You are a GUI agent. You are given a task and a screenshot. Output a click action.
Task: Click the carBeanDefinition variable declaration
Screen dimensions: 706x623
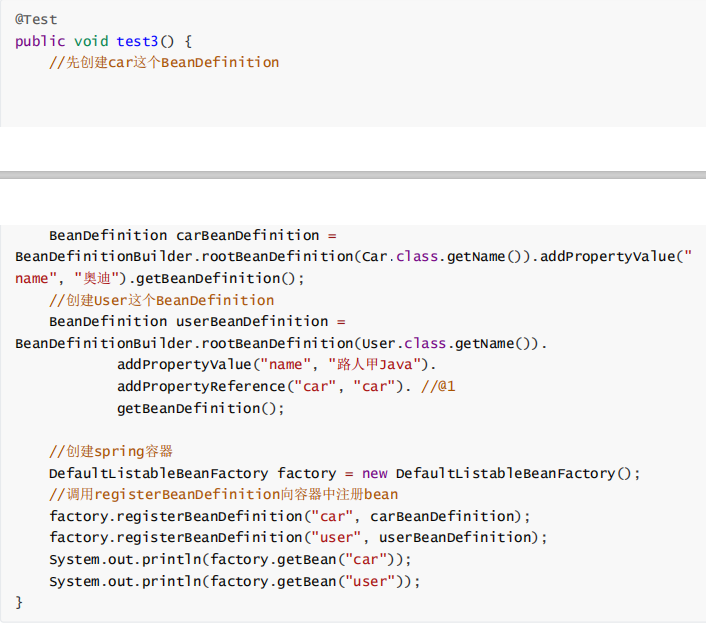pos(247,235)
